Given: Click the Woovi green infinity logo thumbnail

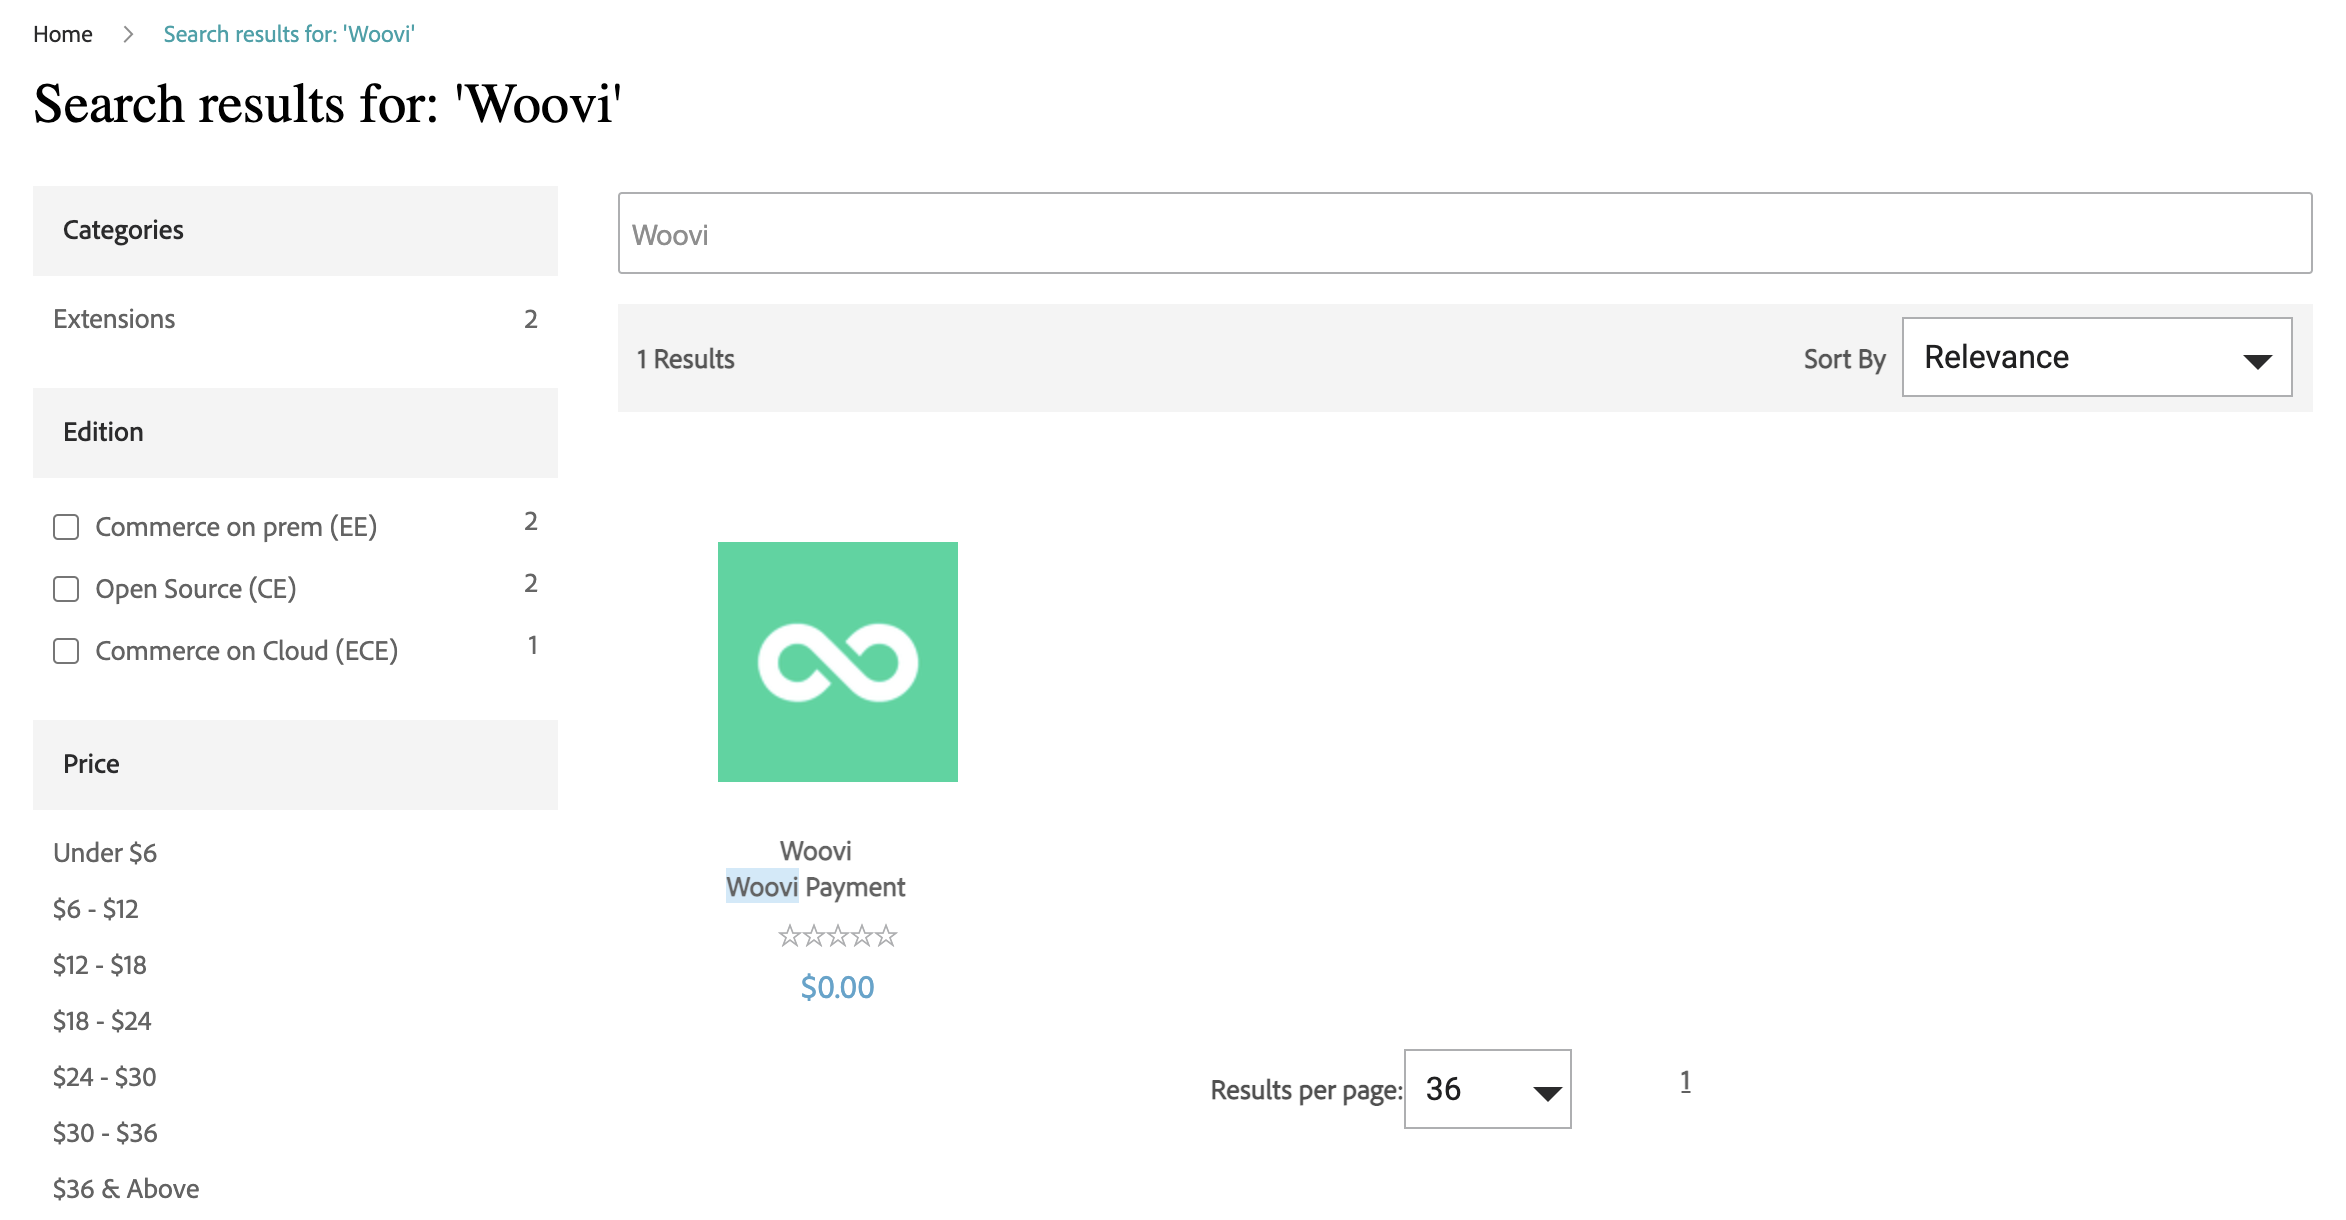Looking at the screenshot, I should click(x=837, y=661).
